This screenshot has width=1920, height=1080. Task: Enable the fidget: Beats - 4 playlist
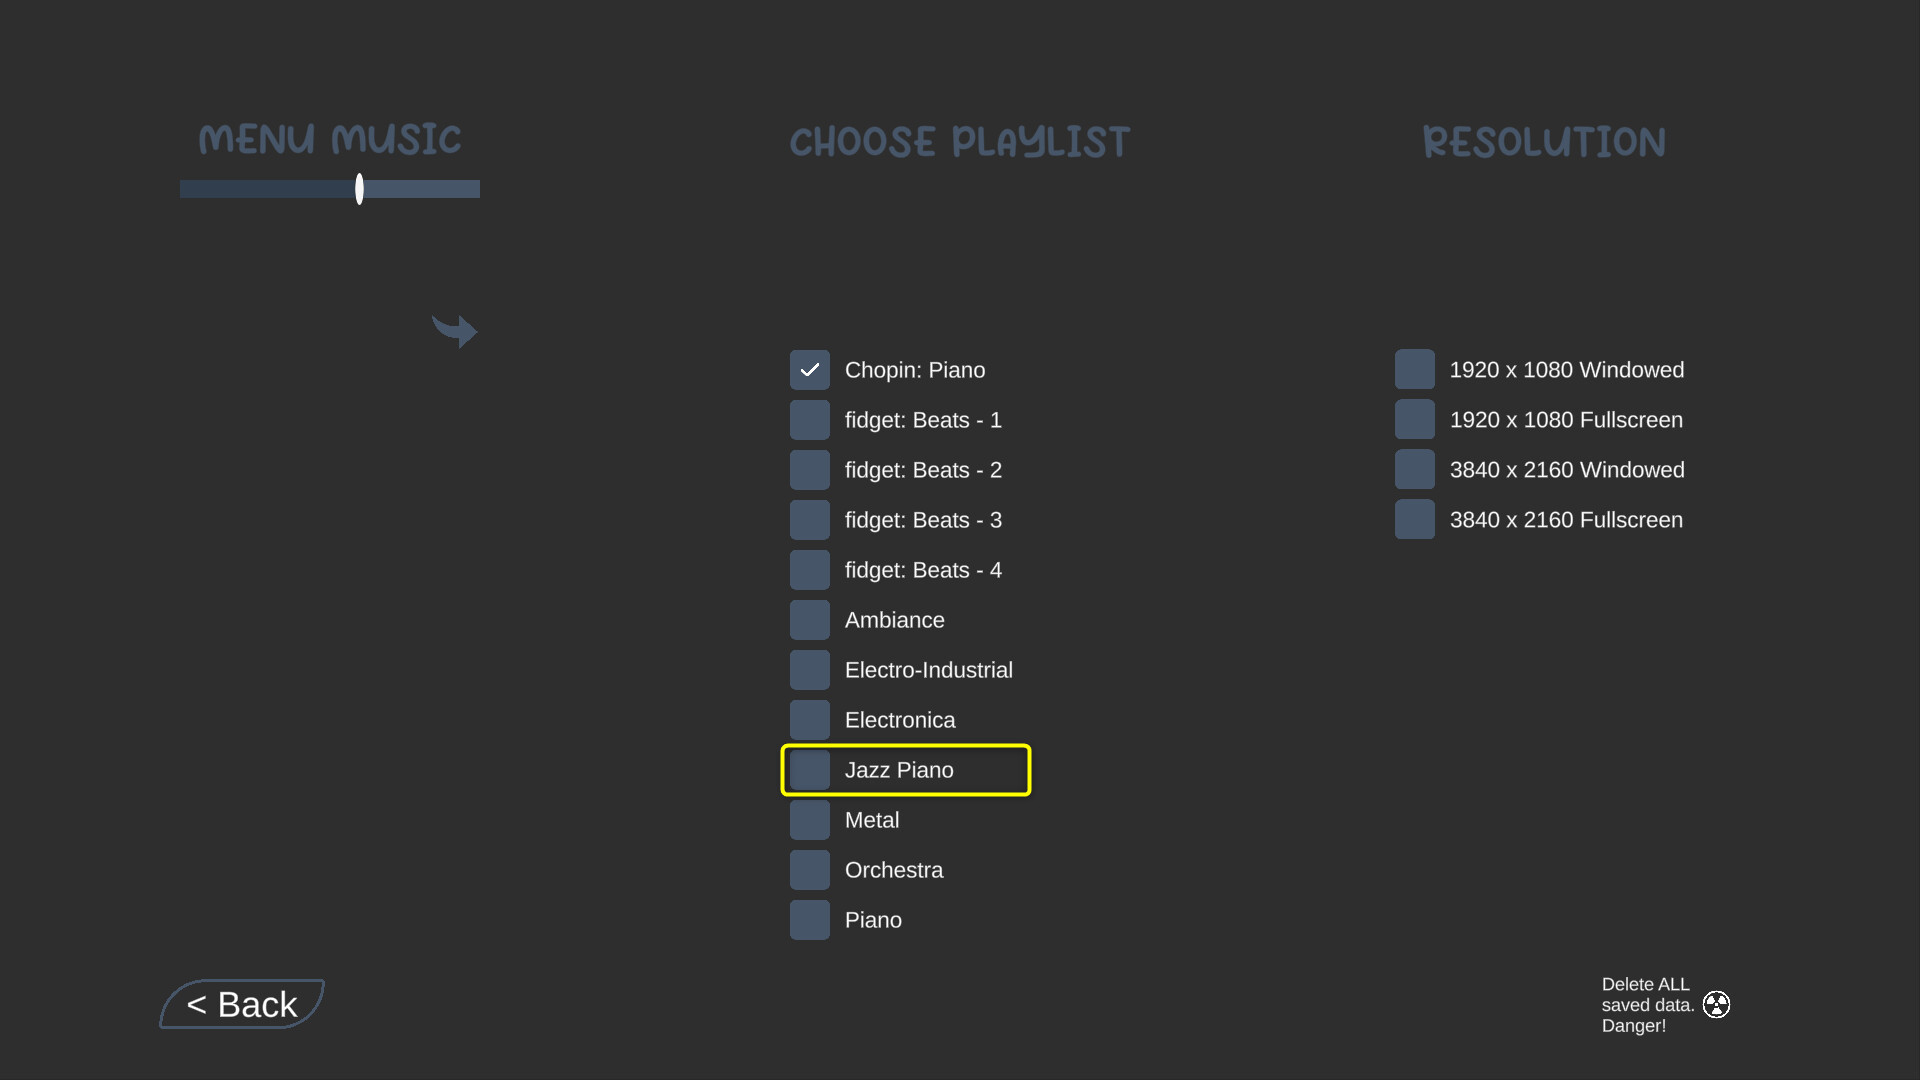click(810, 569)
